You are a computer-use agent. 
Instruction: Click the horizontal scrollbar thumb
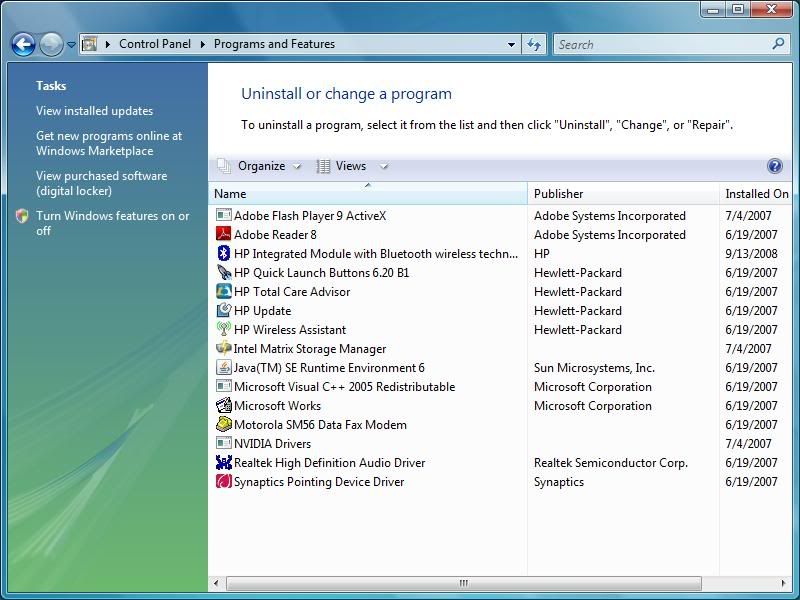coord(464,583)
